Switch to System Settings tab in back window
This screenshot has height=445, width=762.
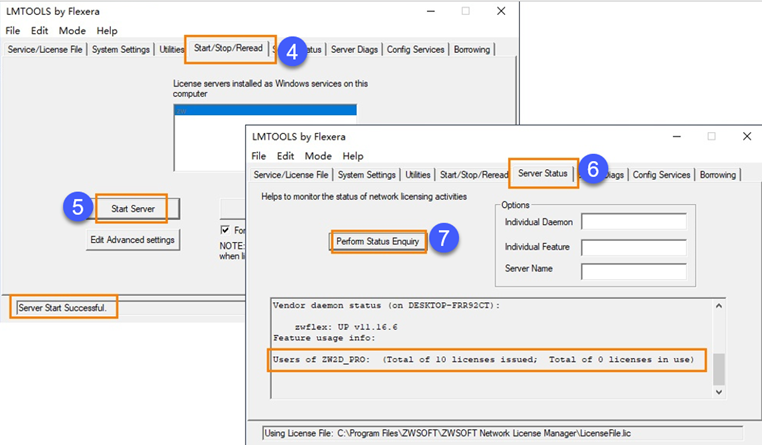click(x=121, y=50)
